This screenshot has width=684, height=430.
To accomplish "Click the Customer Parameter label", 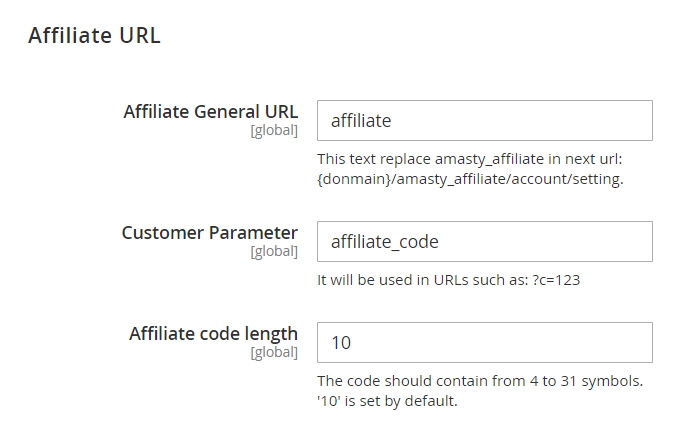I will tap(210, 232).
